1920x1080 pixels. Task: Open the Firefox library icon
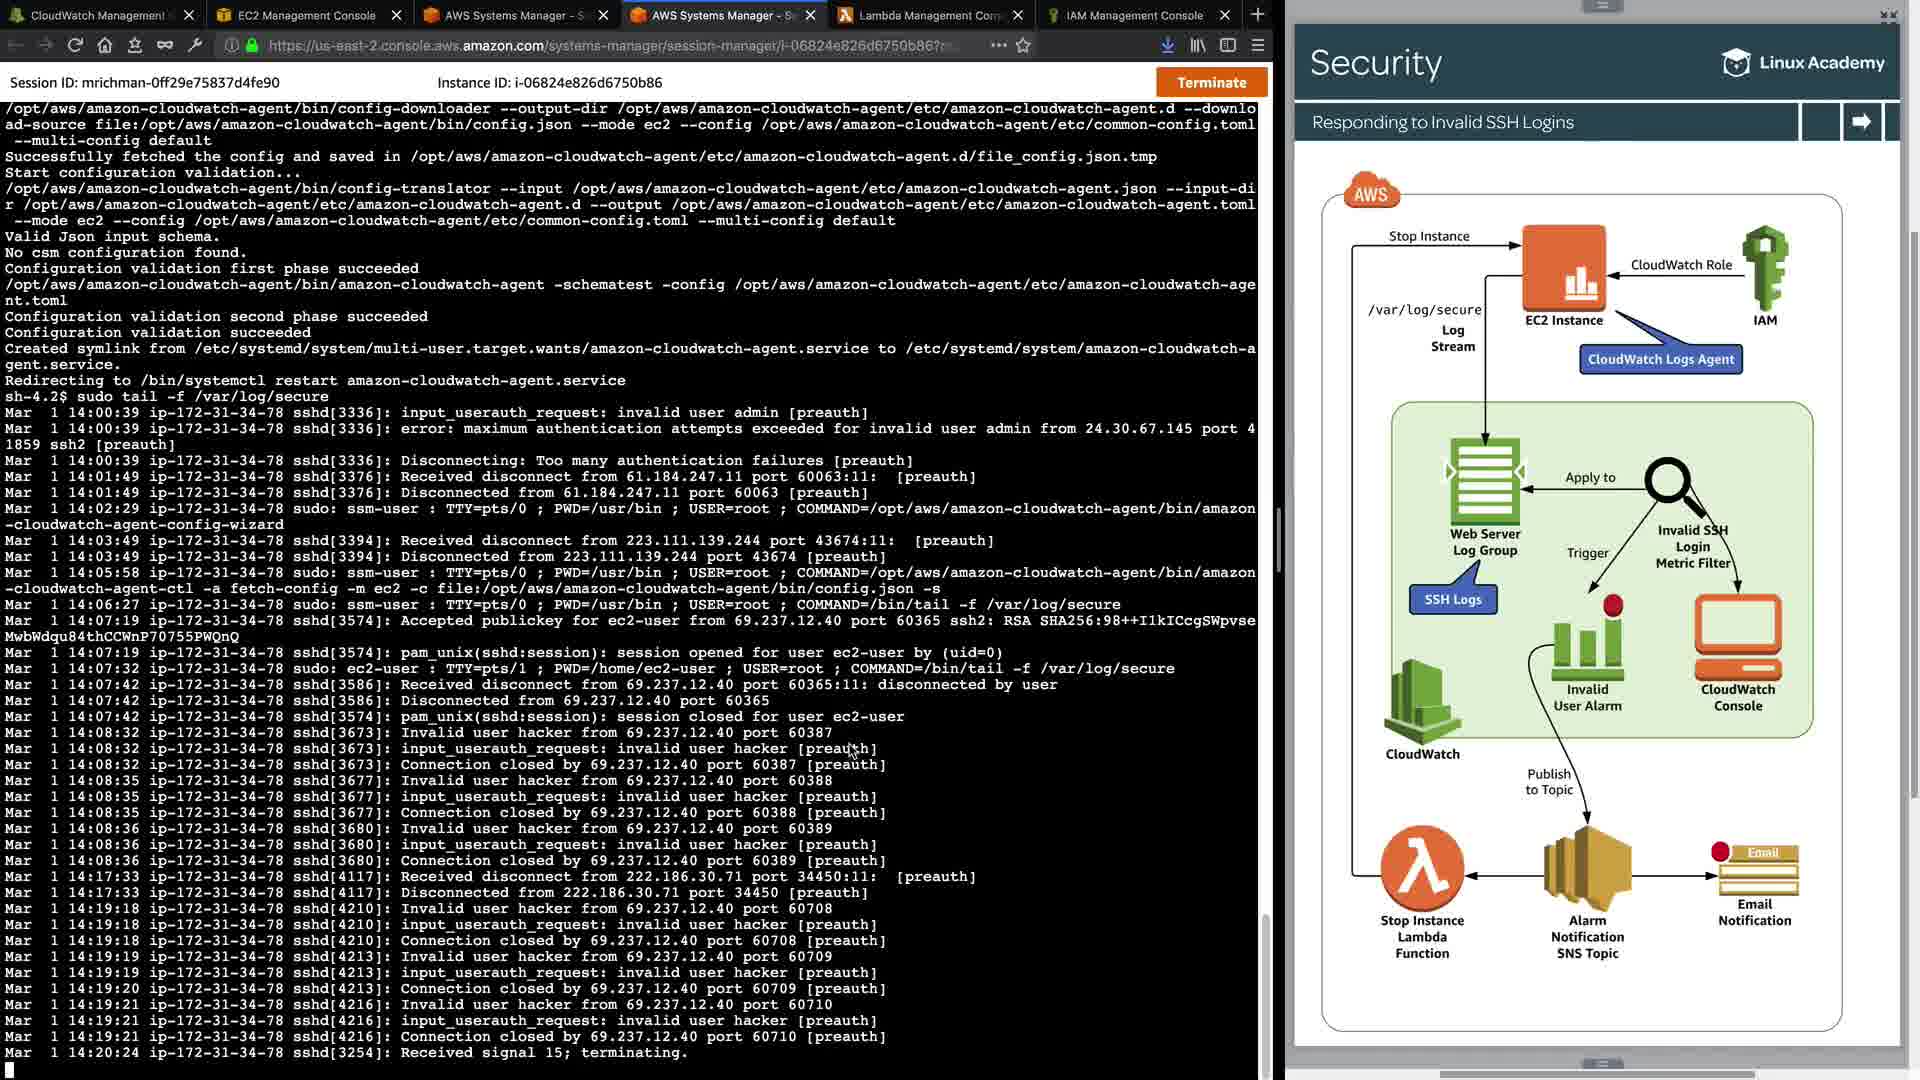tap(1197, 45)
